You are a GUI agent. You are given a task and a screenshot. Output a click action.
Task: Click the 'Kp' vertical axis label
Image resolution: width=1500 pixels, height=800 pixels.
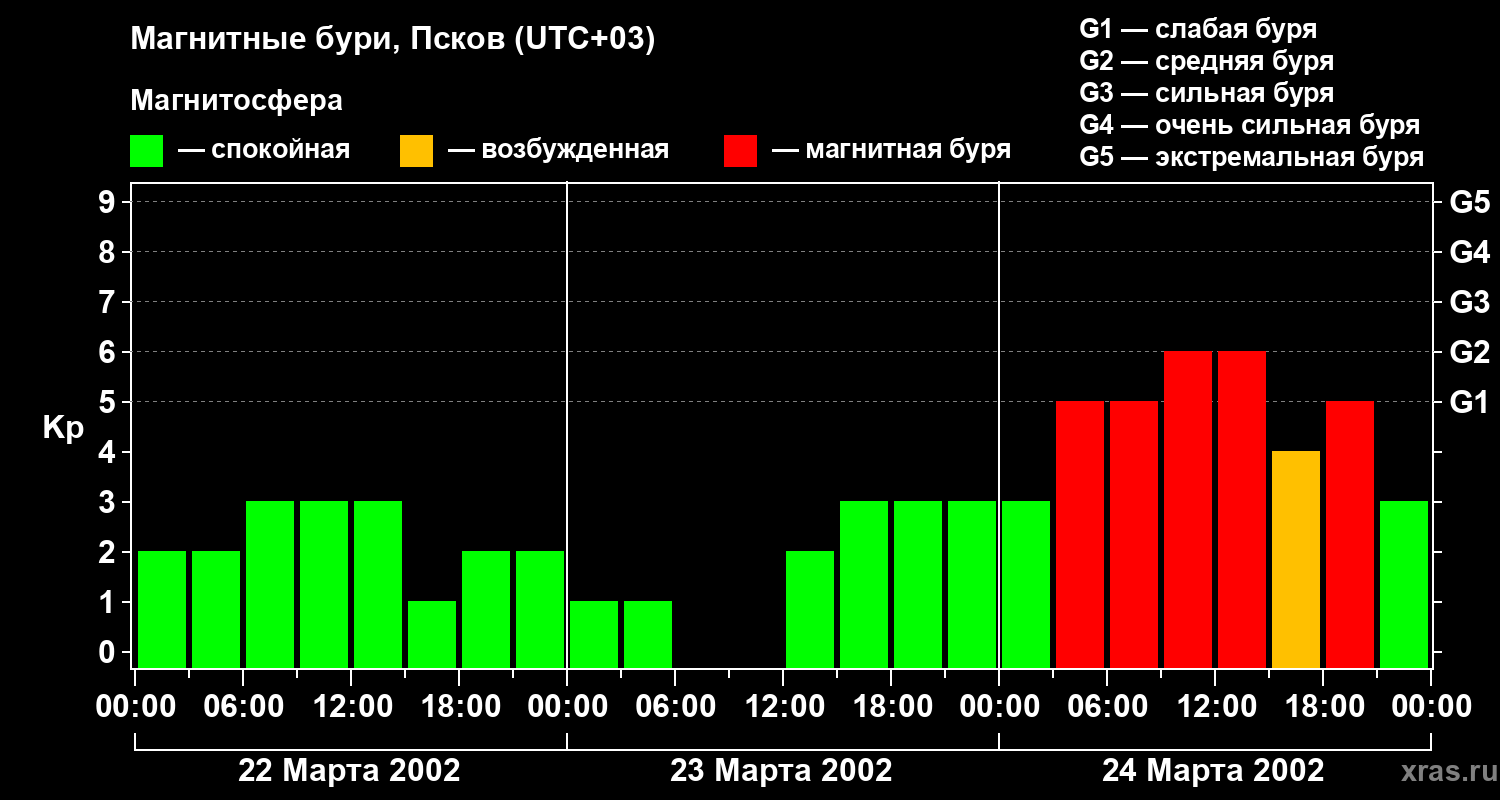[x=63, y=428]
